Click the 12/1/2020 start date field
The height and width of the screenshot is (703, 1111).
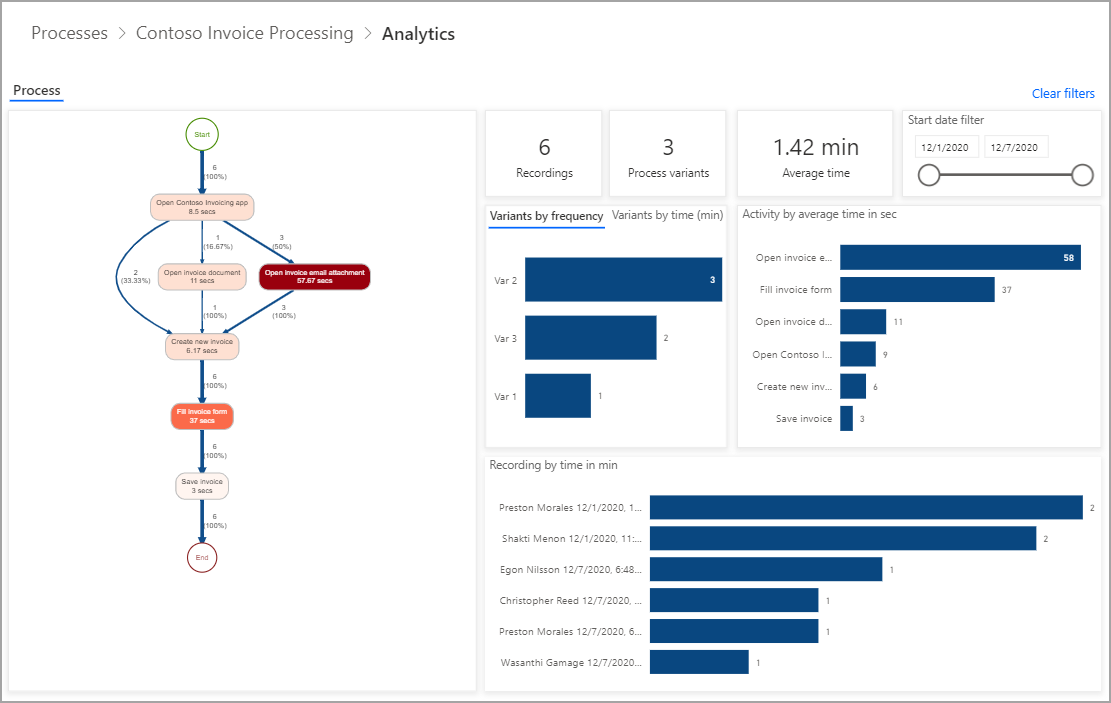[946, 146]
